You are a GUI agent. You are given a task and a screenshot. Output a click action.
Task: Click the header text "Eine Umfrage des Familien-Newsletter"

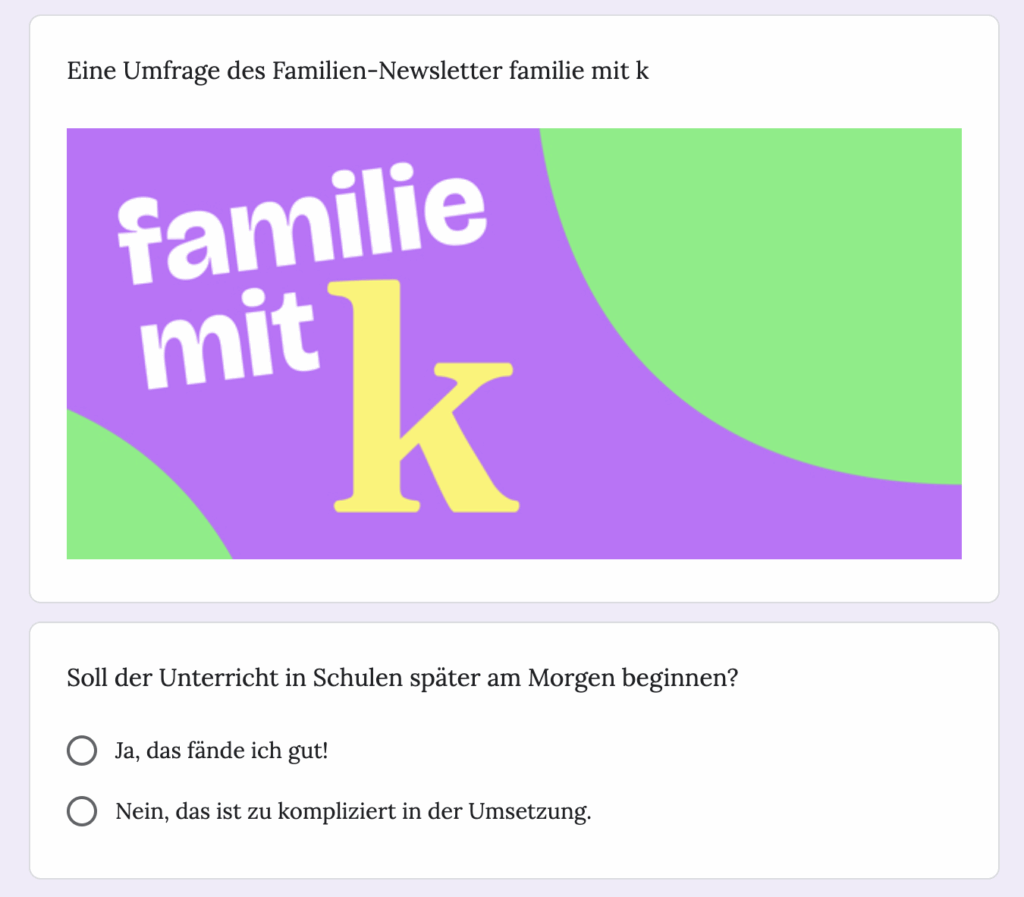pos(358,72)
